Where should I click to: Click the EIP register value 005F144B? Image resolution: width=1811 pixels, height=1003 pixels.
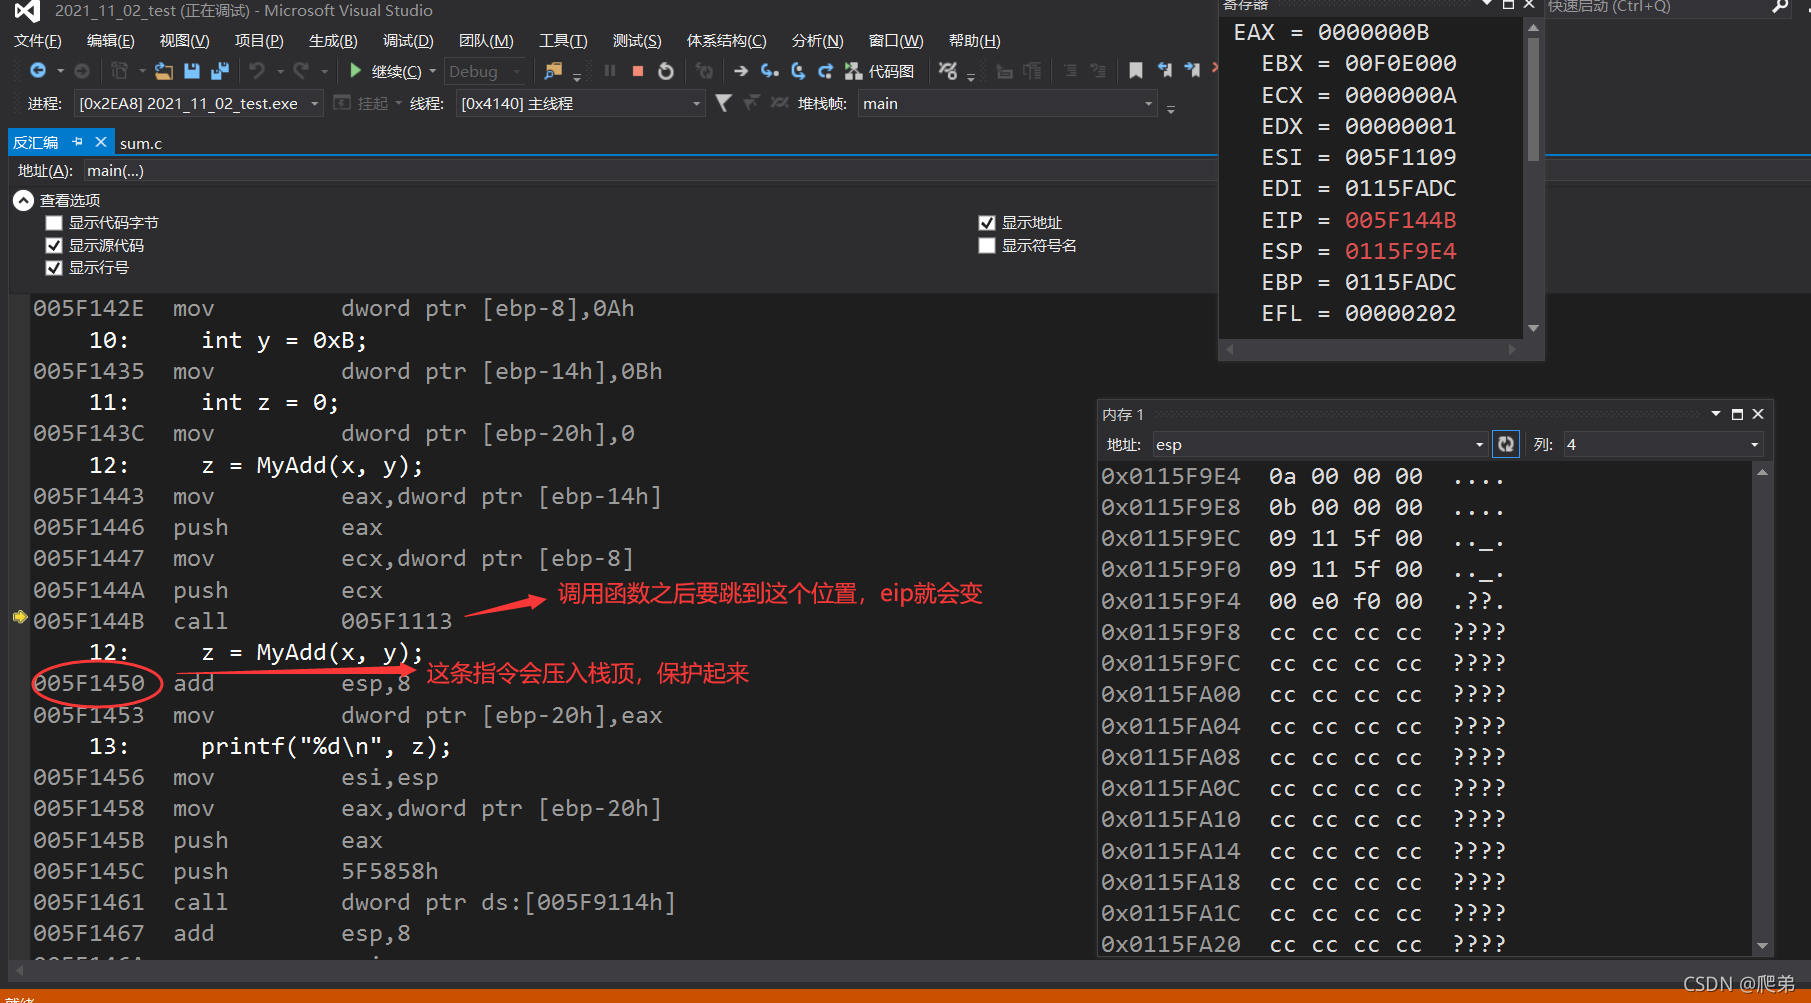point(1400,220)
